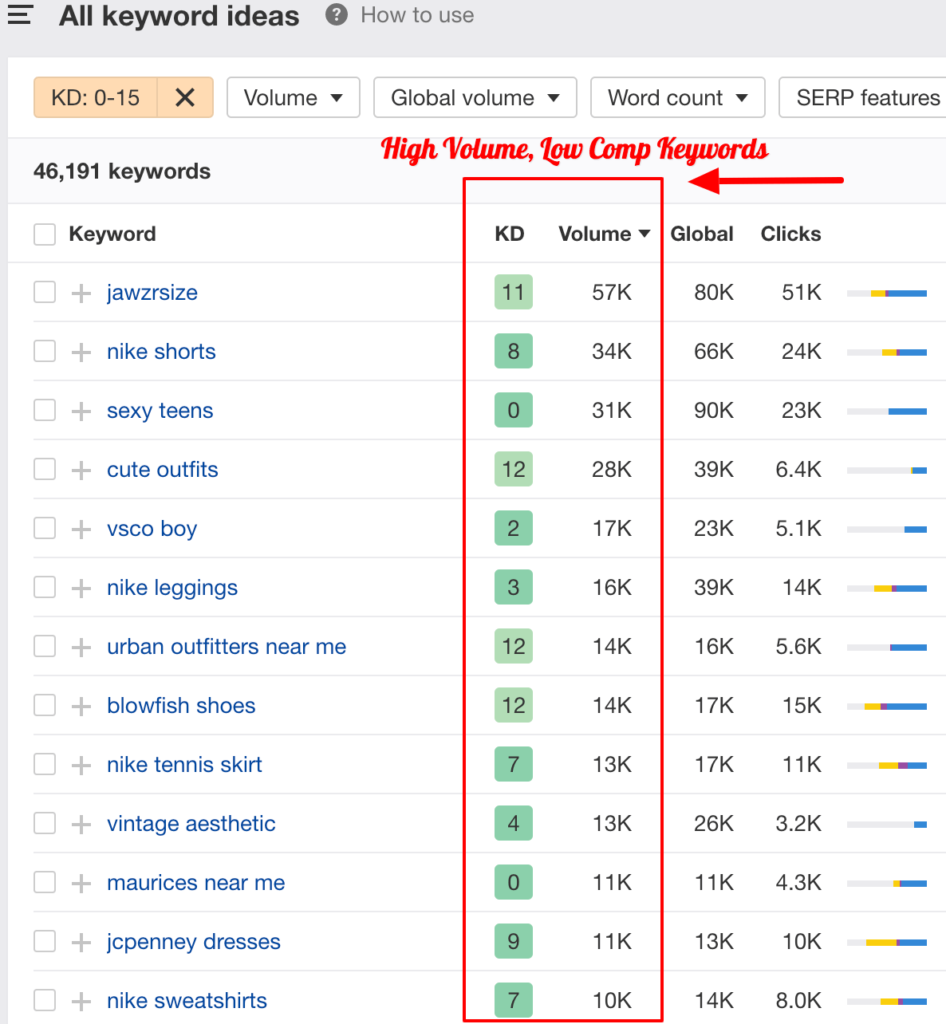
Task: Click the plus icon beside vintage aesthetic
Action: click(x=81, y=824)
